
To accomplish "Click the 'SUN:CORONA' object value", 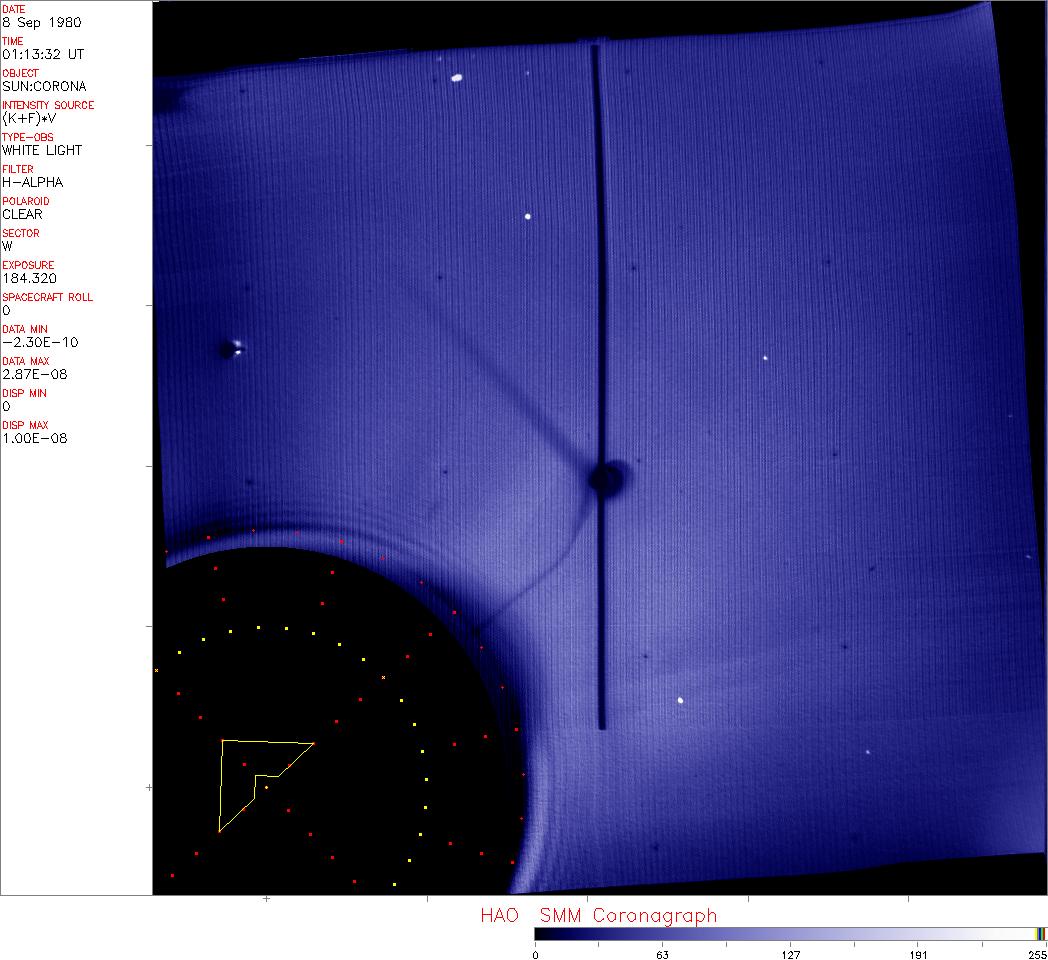I will (x=44, y=86).
